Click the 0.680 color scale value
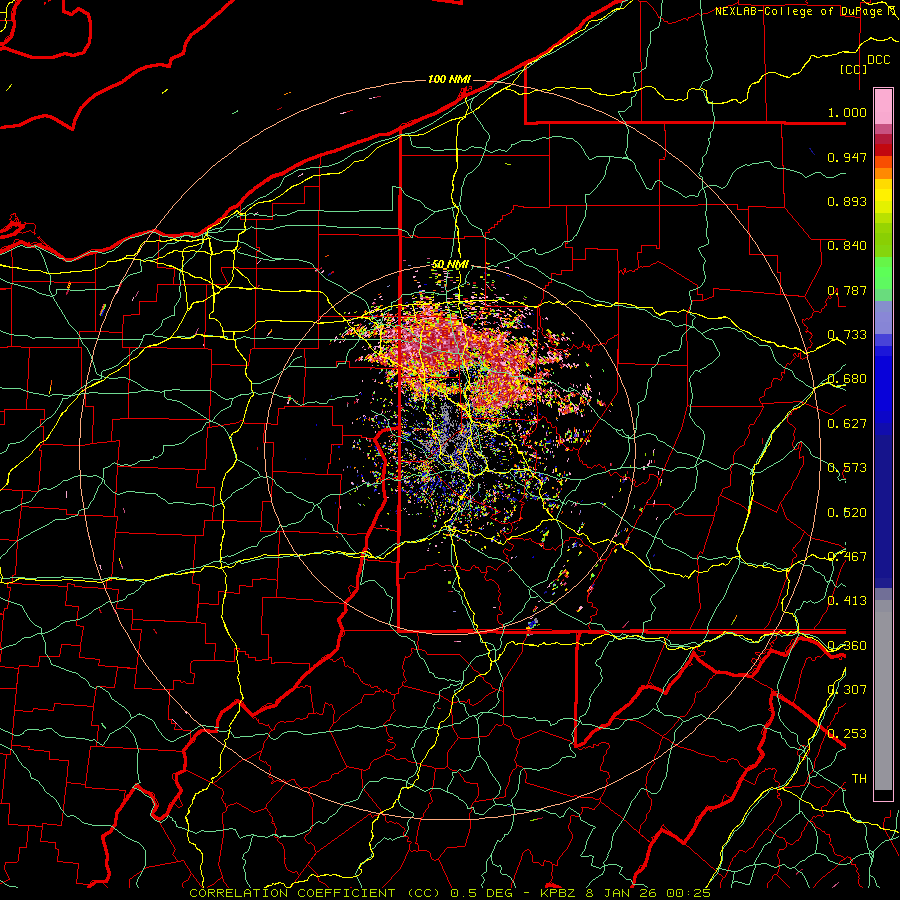Screen dimensions: 900x900 click(847, 379)
